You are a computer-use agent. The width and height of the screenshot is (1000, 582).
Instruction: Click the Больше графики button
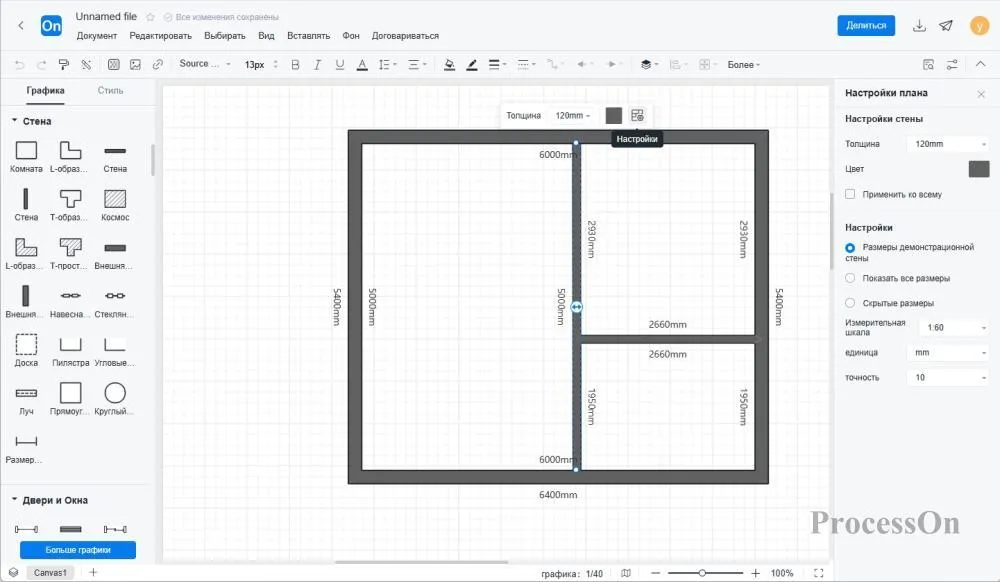(78, 549)
